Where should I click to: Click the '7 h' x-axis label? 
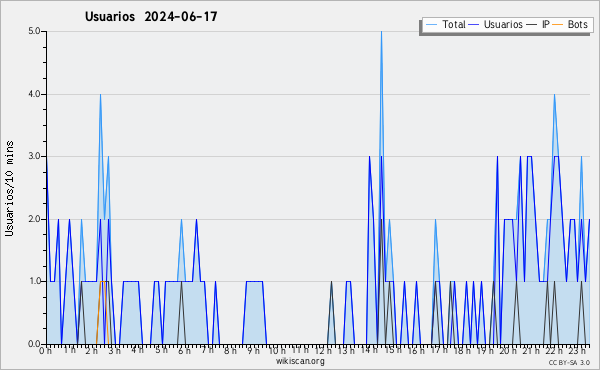pyautogui.click(x=207, y=350)
